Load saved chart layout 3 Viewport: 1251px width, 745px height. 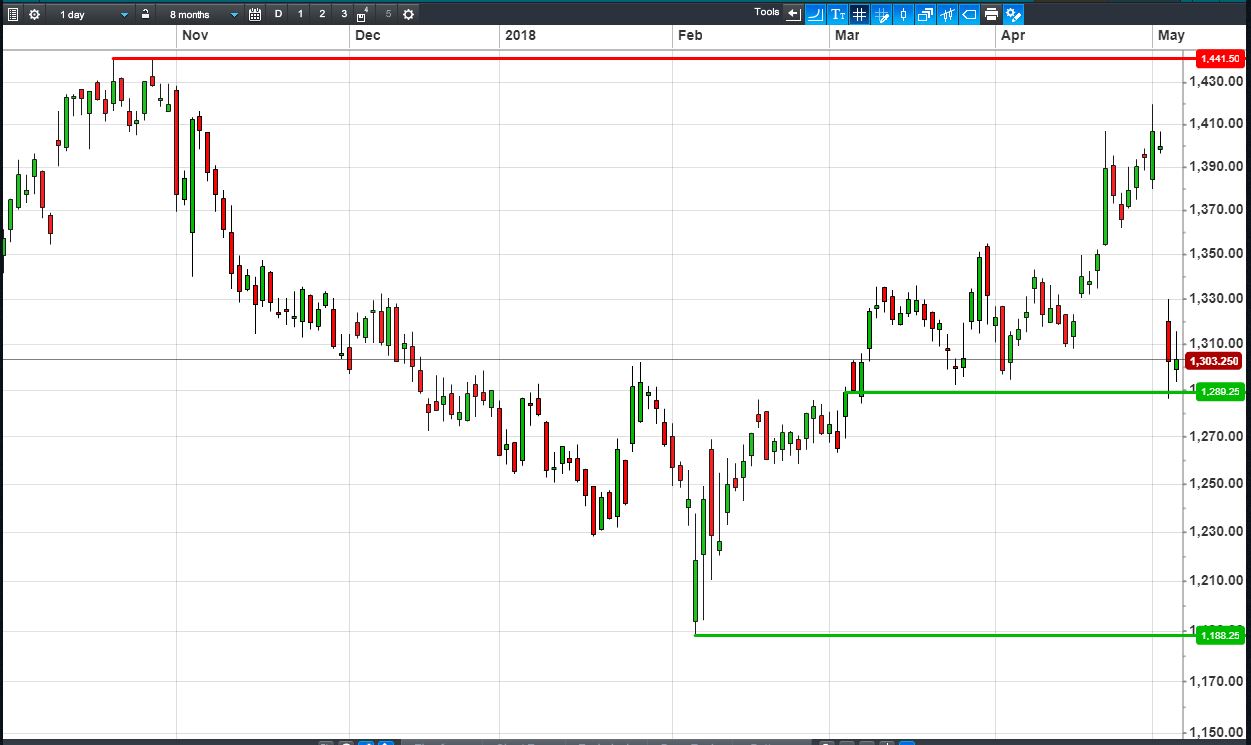pos(344,14)
